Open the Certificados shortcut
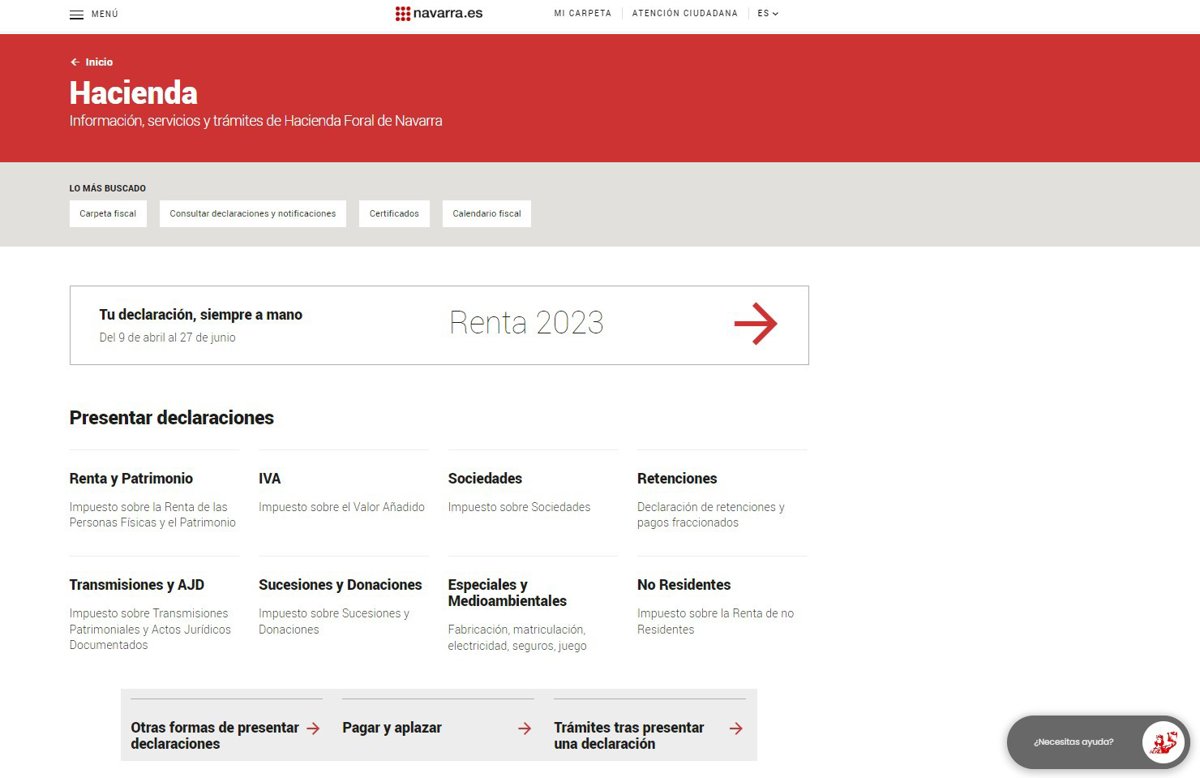Image resolution: width=1200 pixels, height=778 pixels. pyautogui.click(x=394, y=214)
